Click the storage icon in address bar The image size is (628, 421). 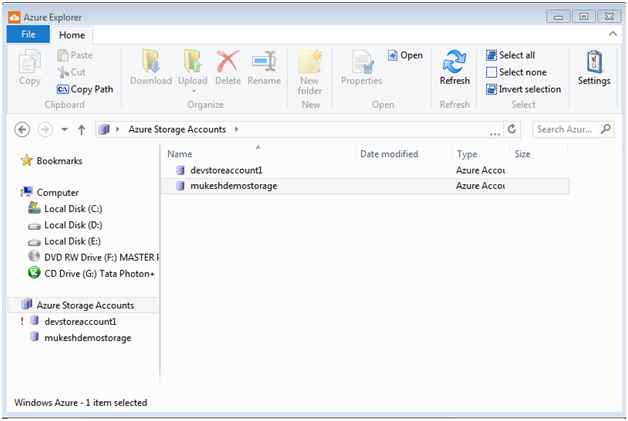105,129
